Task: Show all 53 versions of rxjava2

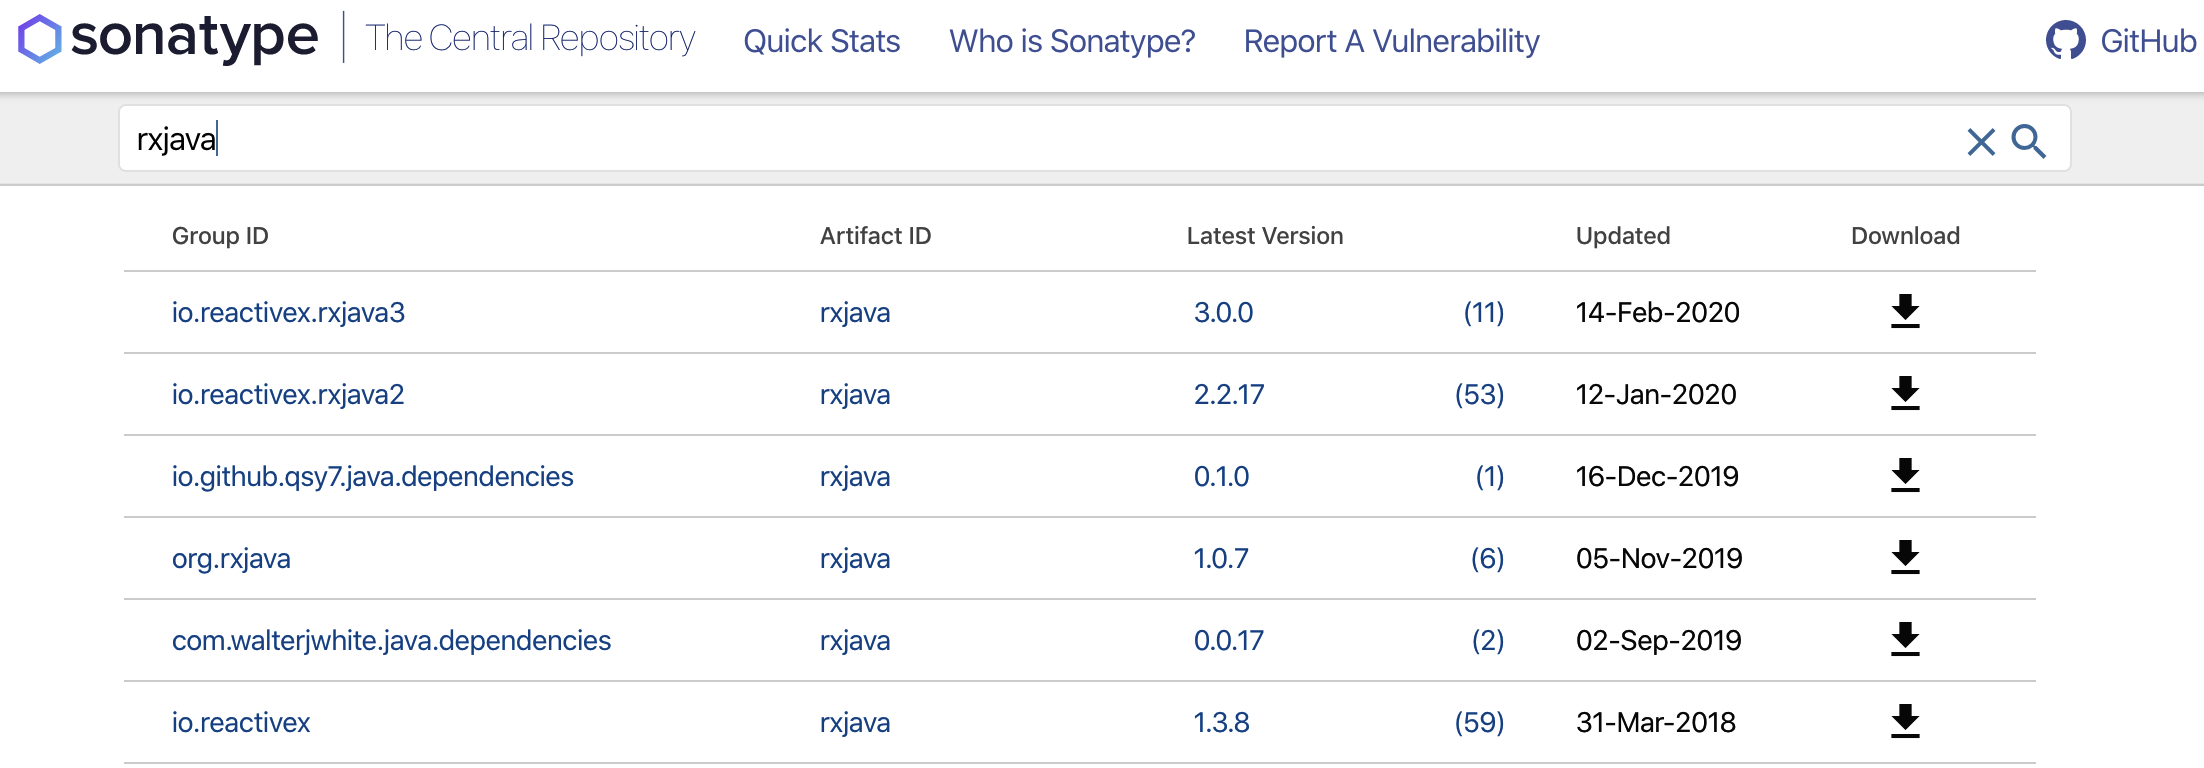Action: tap(1479, 395)
